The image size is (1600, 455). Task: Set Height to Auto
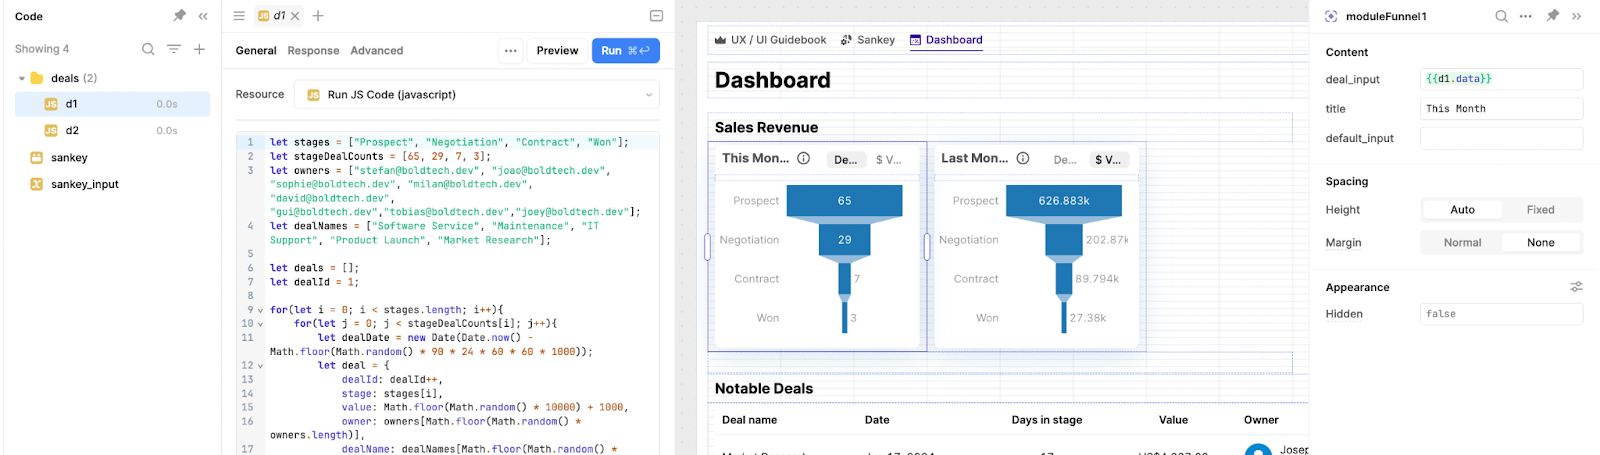(x=1462, y=210)
